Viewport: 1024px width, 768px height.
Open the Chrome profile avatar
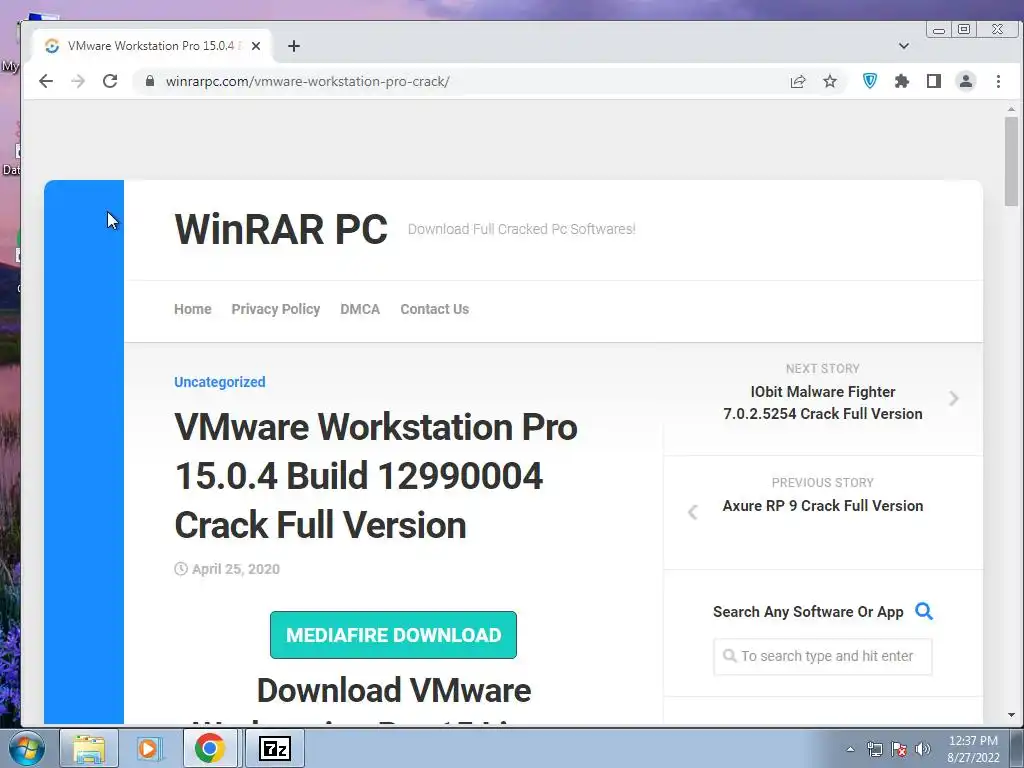[966, 81]
